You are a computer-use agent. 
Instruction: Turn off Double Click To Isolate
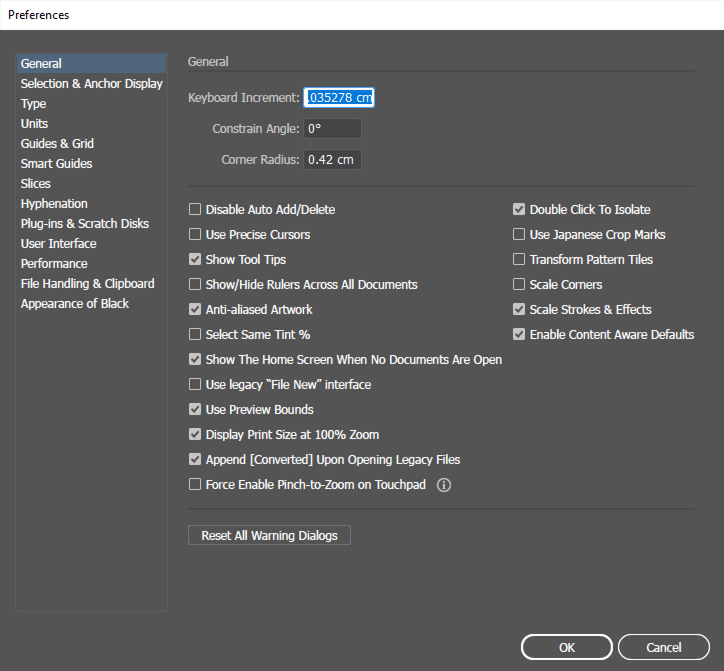coord(519,210)
